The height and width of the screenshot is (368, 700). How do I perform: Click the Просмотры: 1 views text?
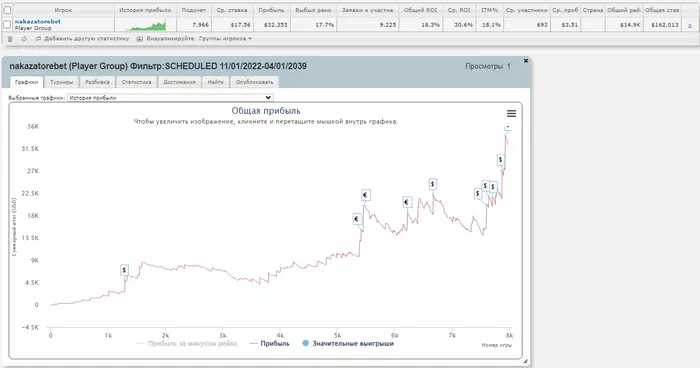(488, 66)
